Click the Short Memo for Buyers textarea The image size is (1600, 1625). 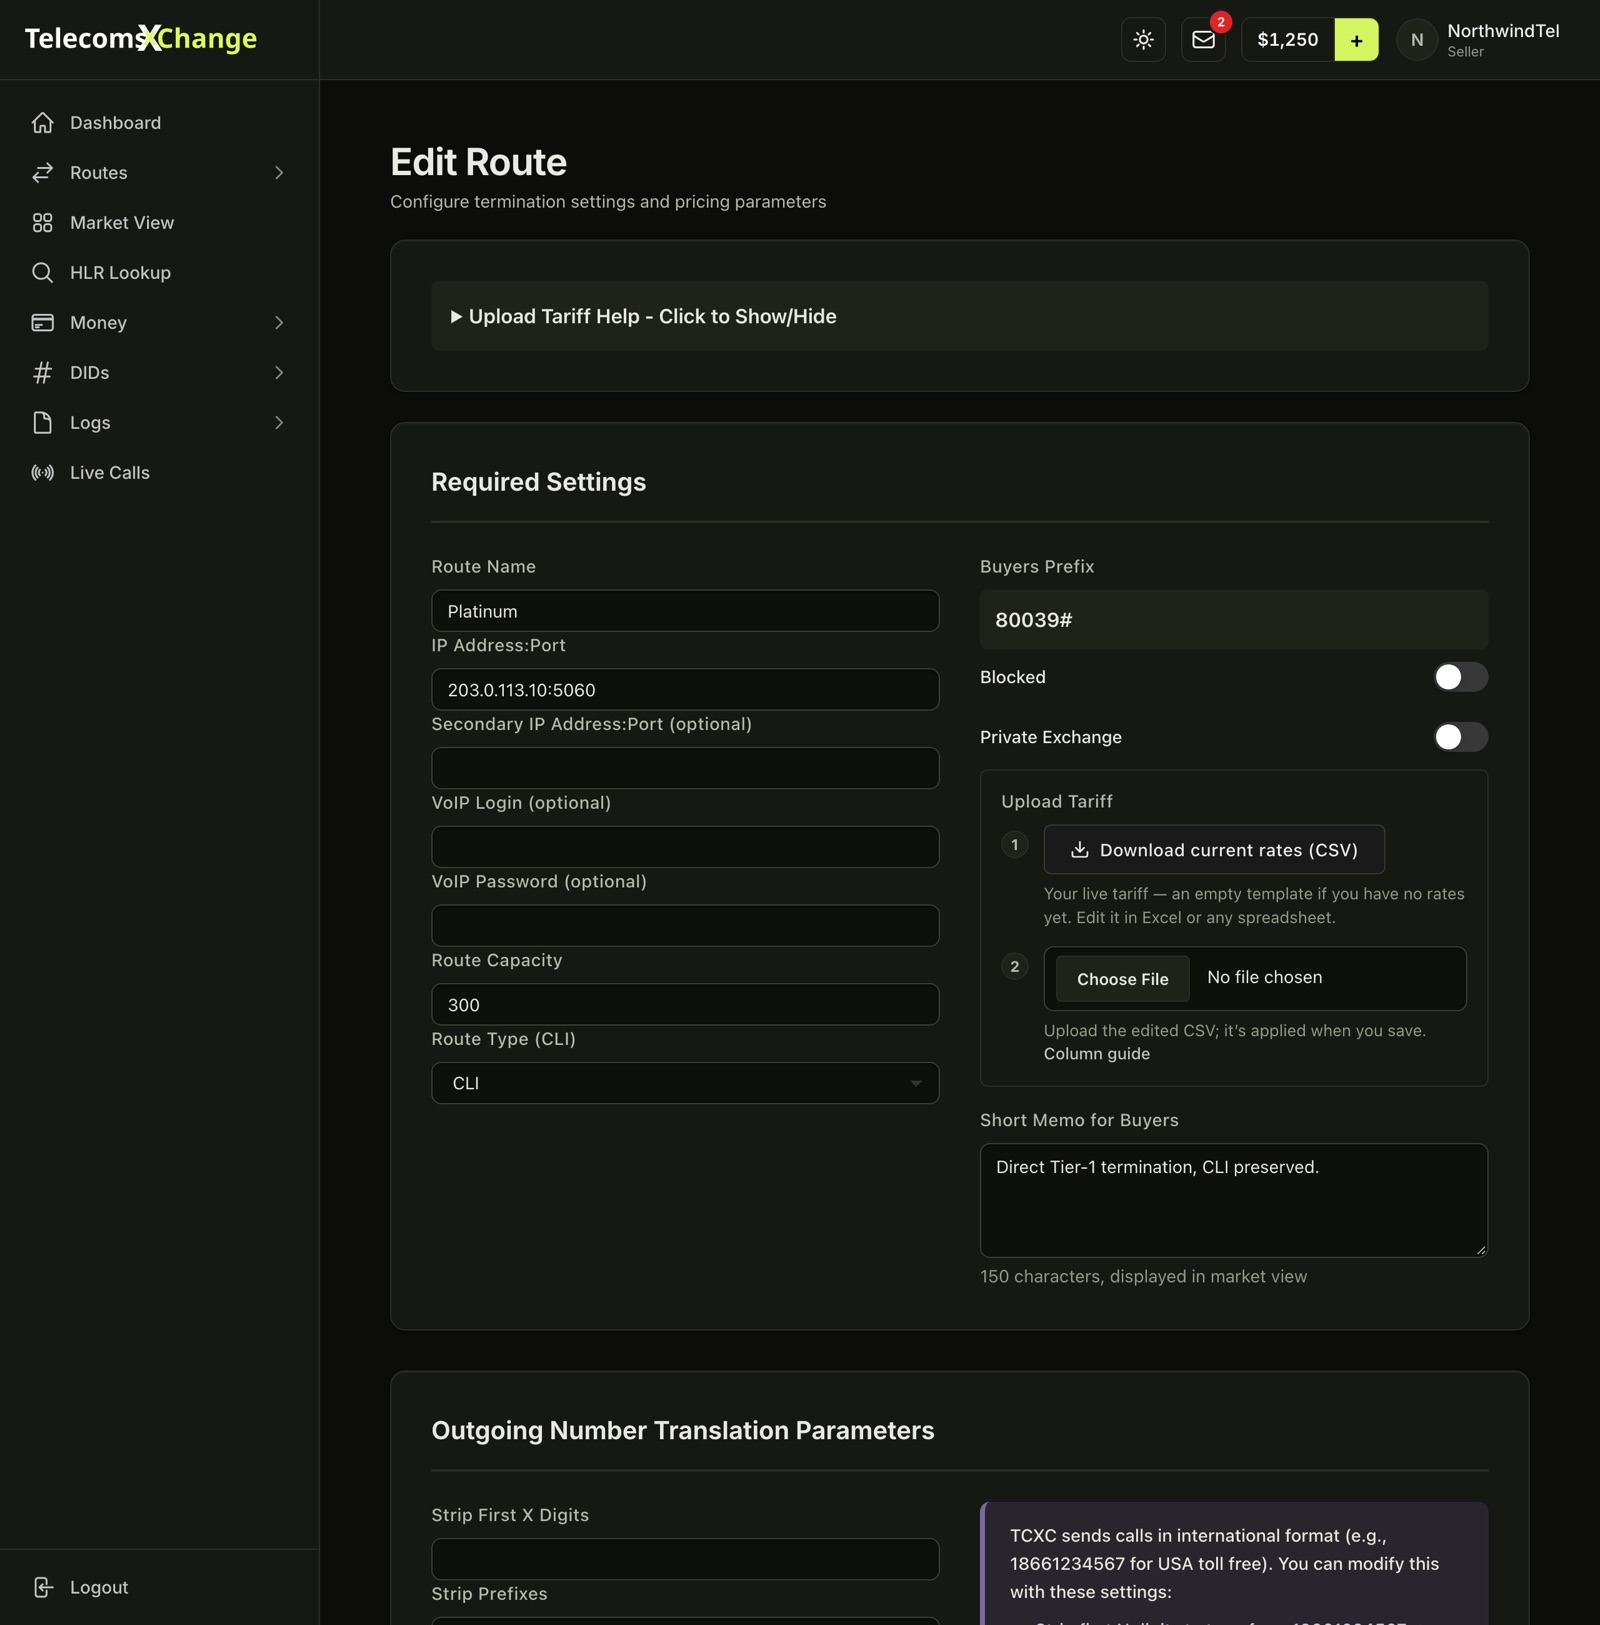[x=1233, y=1200]
